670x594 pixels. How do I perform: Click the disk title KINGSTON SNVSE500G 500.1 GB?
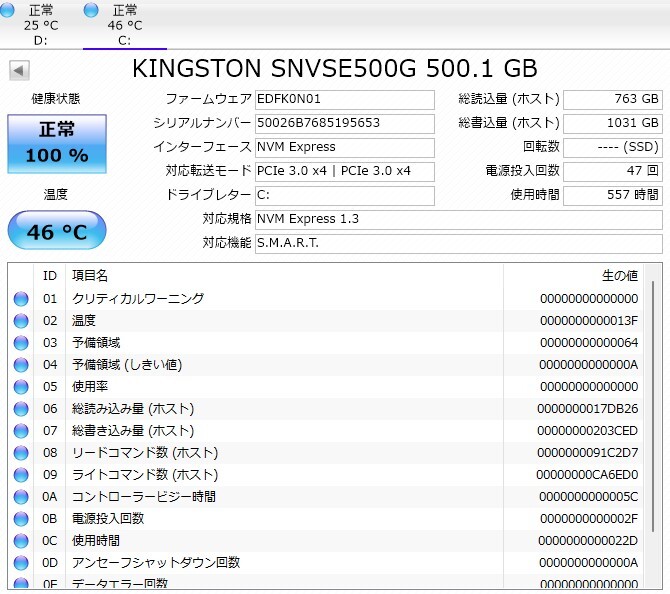pos(335,68)
